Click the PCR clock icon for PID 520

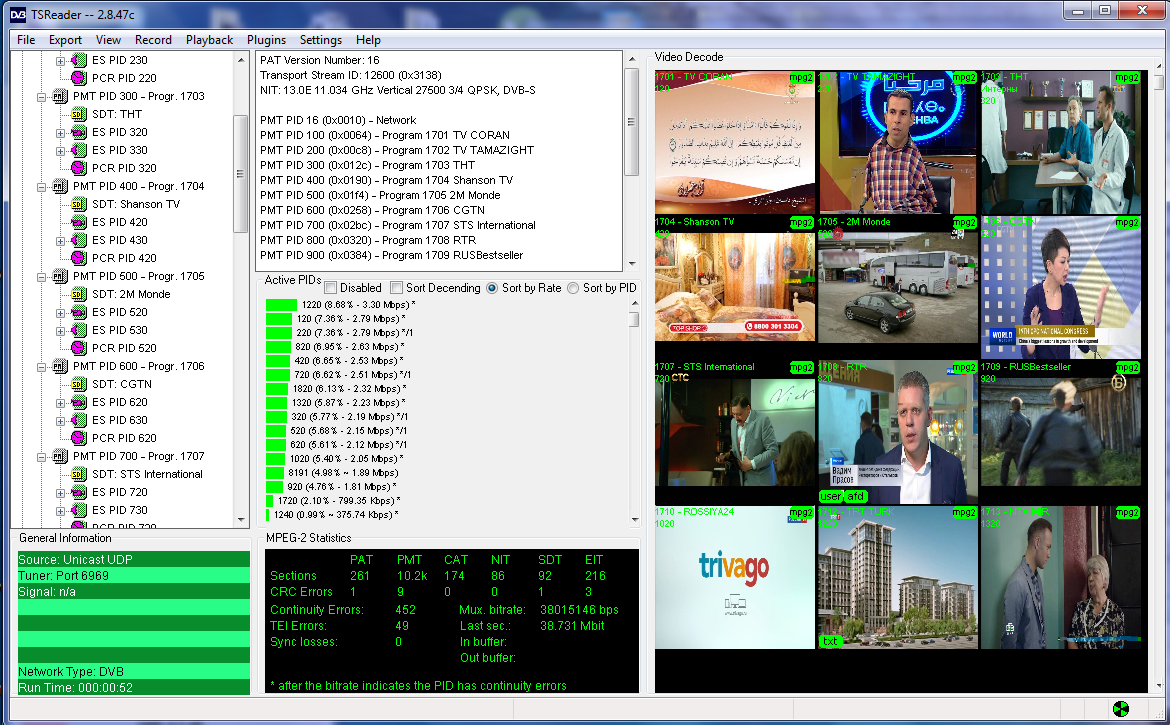click(x=79, y=348)
